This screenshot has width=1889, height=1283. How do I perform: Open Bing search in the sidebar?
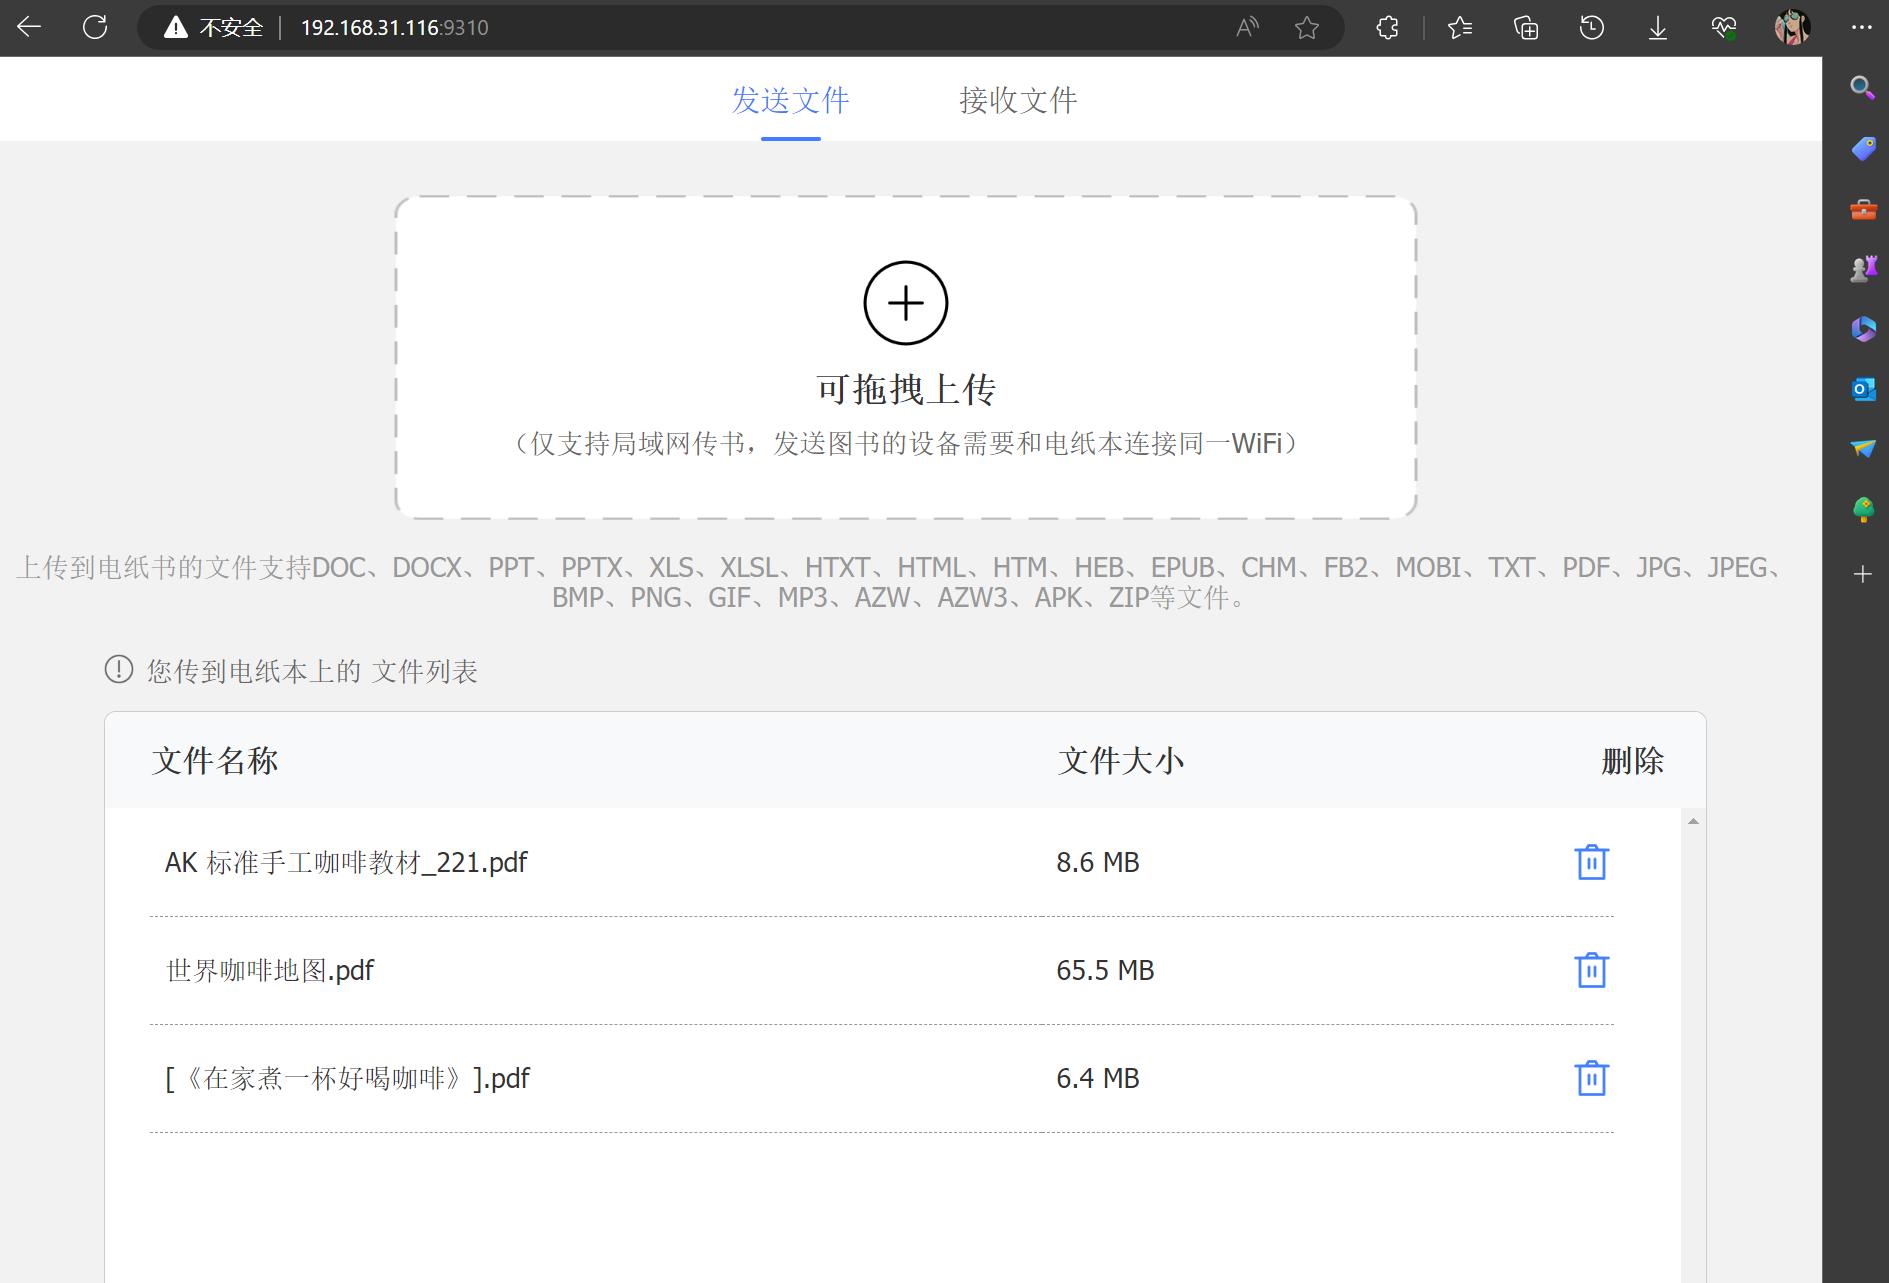[x=1861, y=88]
